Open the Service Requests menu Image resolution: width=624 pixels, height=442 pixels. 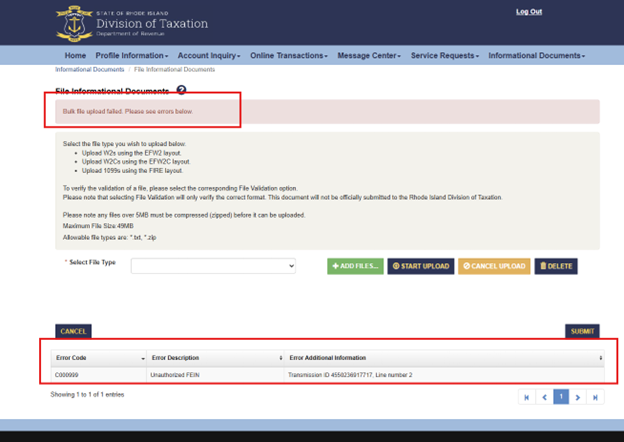coord(445,56)
